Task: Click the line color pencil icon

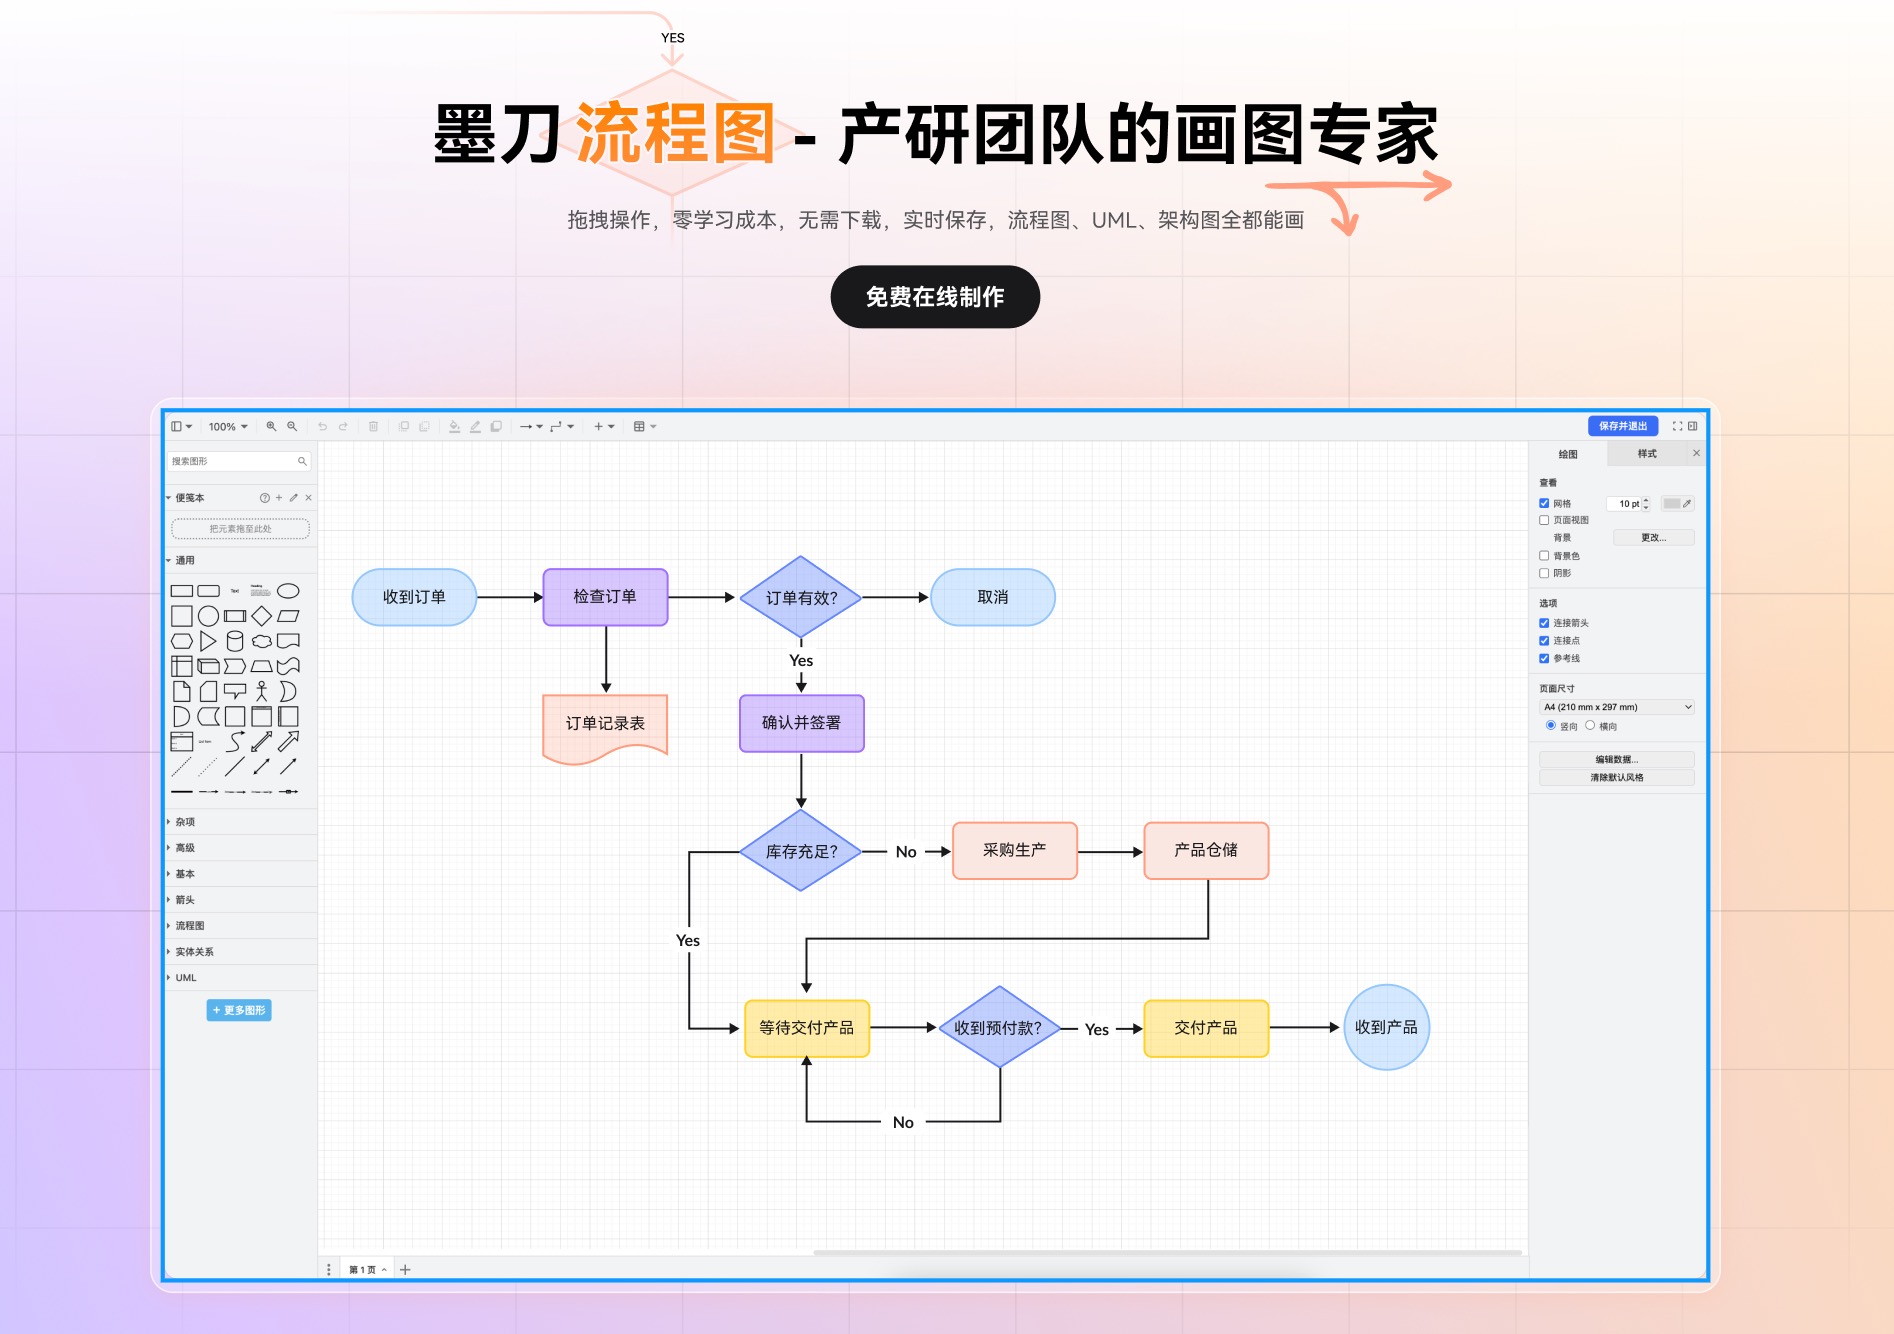Action: [x=475, y=426]
